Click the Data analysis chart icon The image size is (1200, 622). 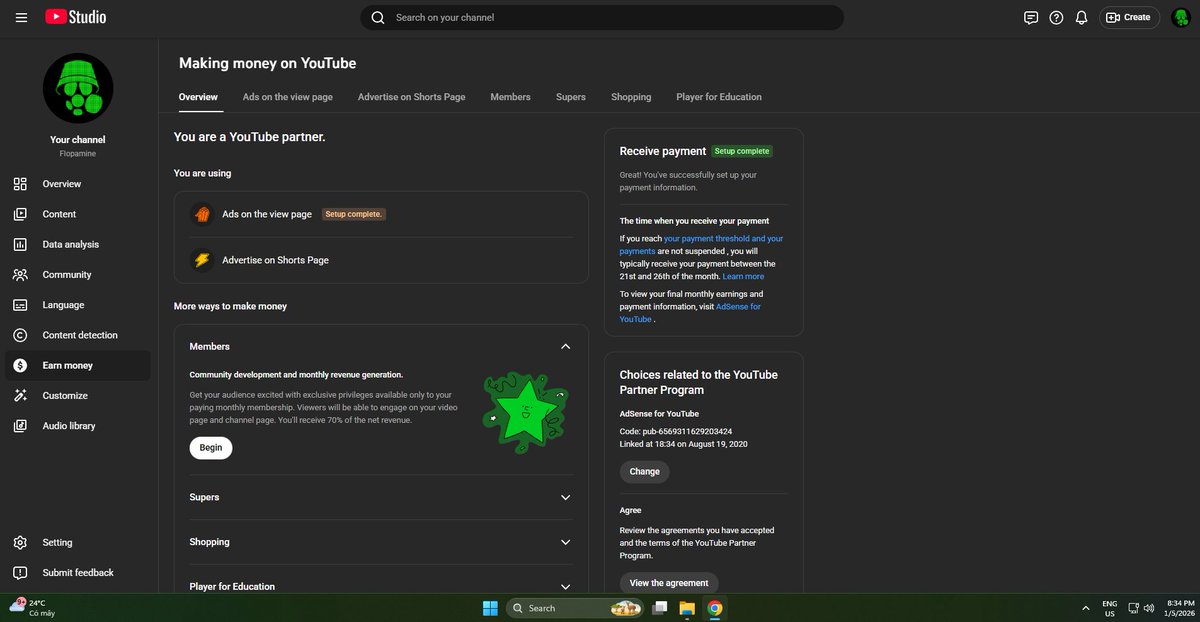[x=20, y=244]
